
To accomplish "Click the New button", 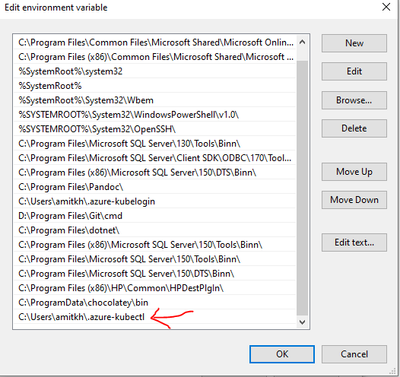I will coord(354,43).
